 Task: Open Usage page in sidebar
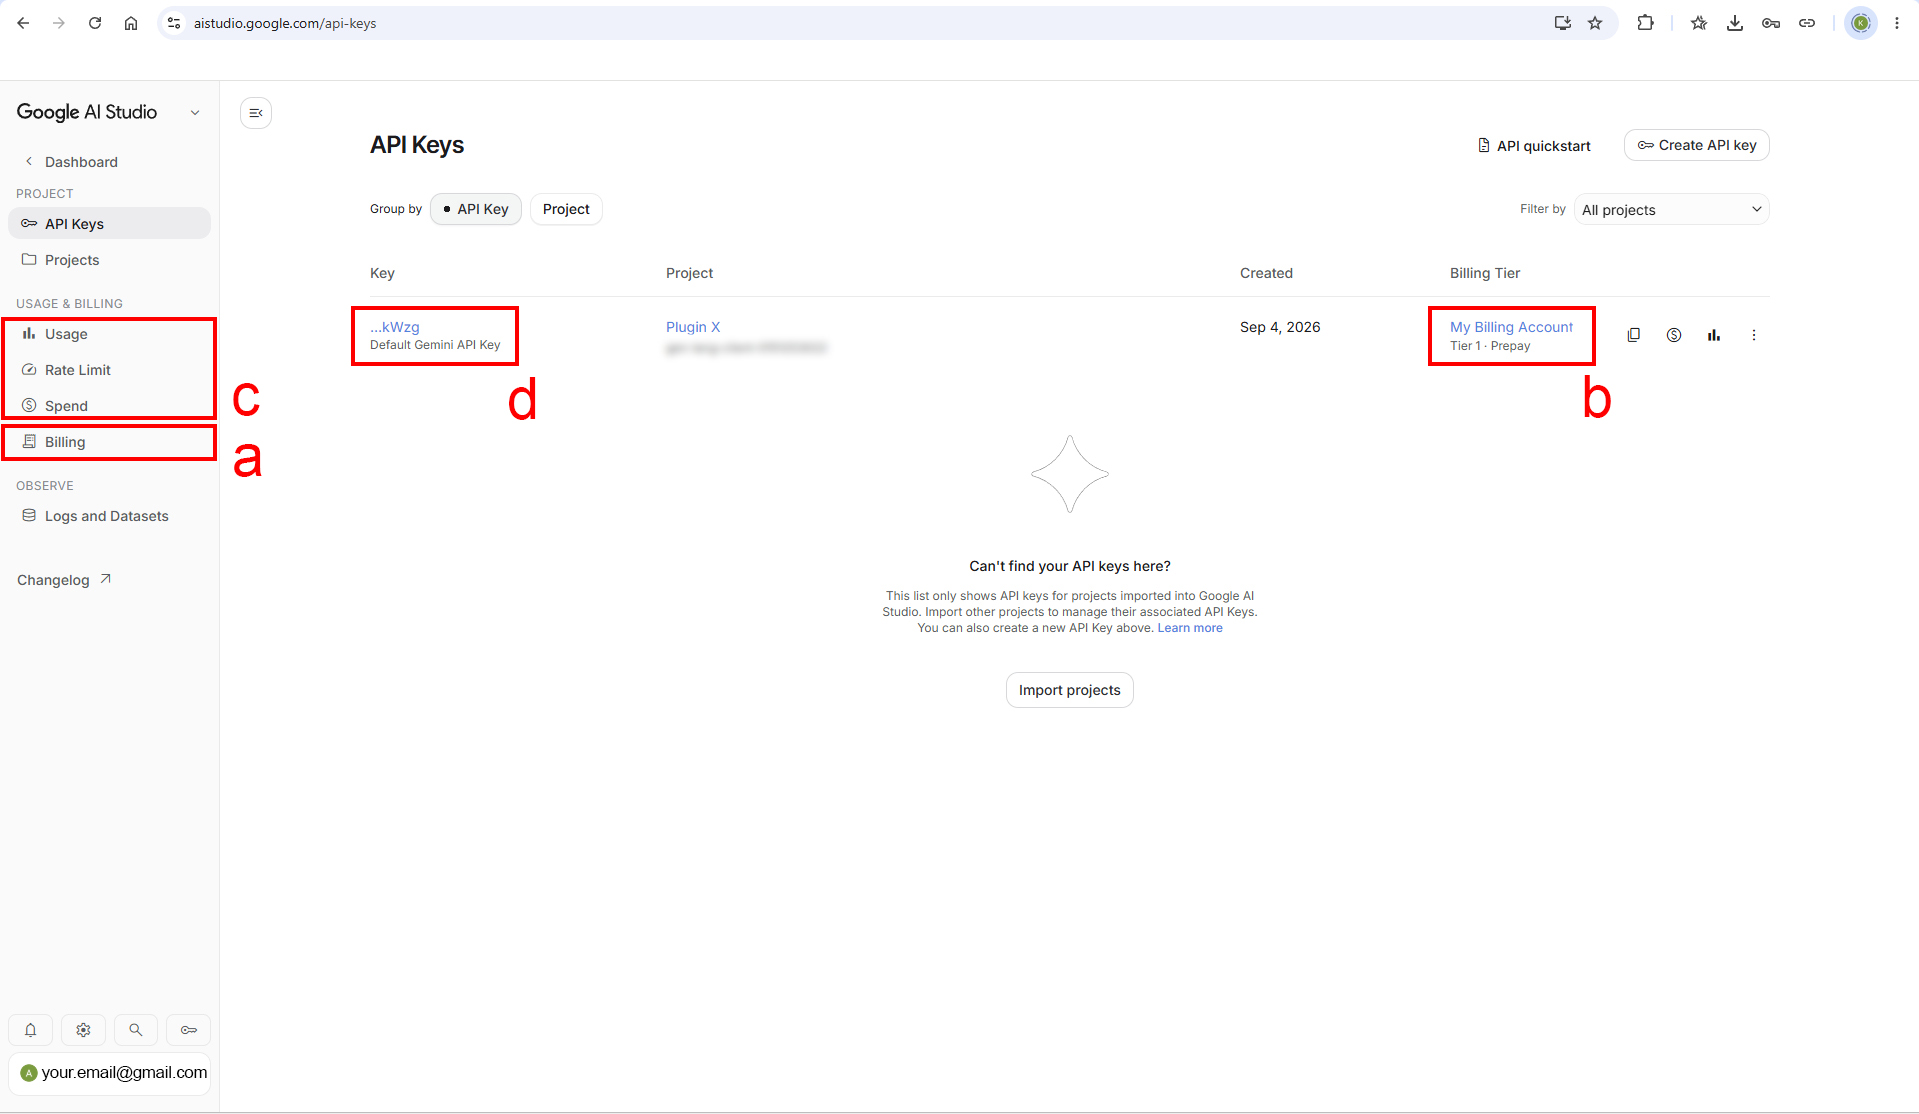coord(109,334)
